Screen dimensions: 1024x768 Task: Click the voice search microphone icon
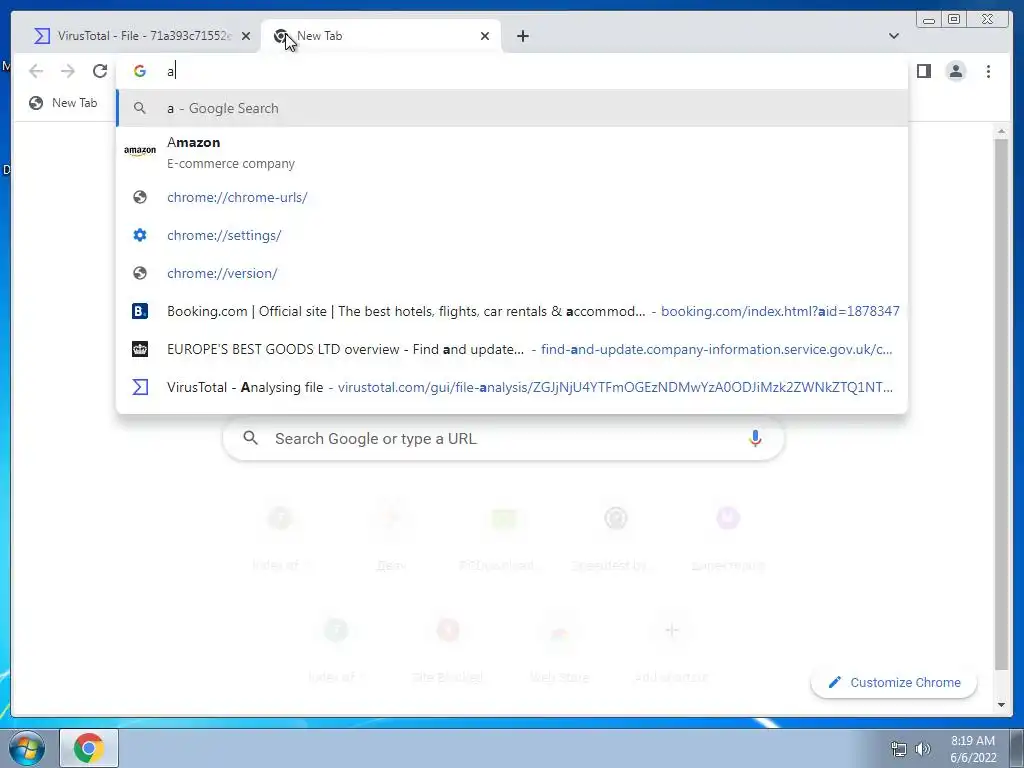point(755,438)
